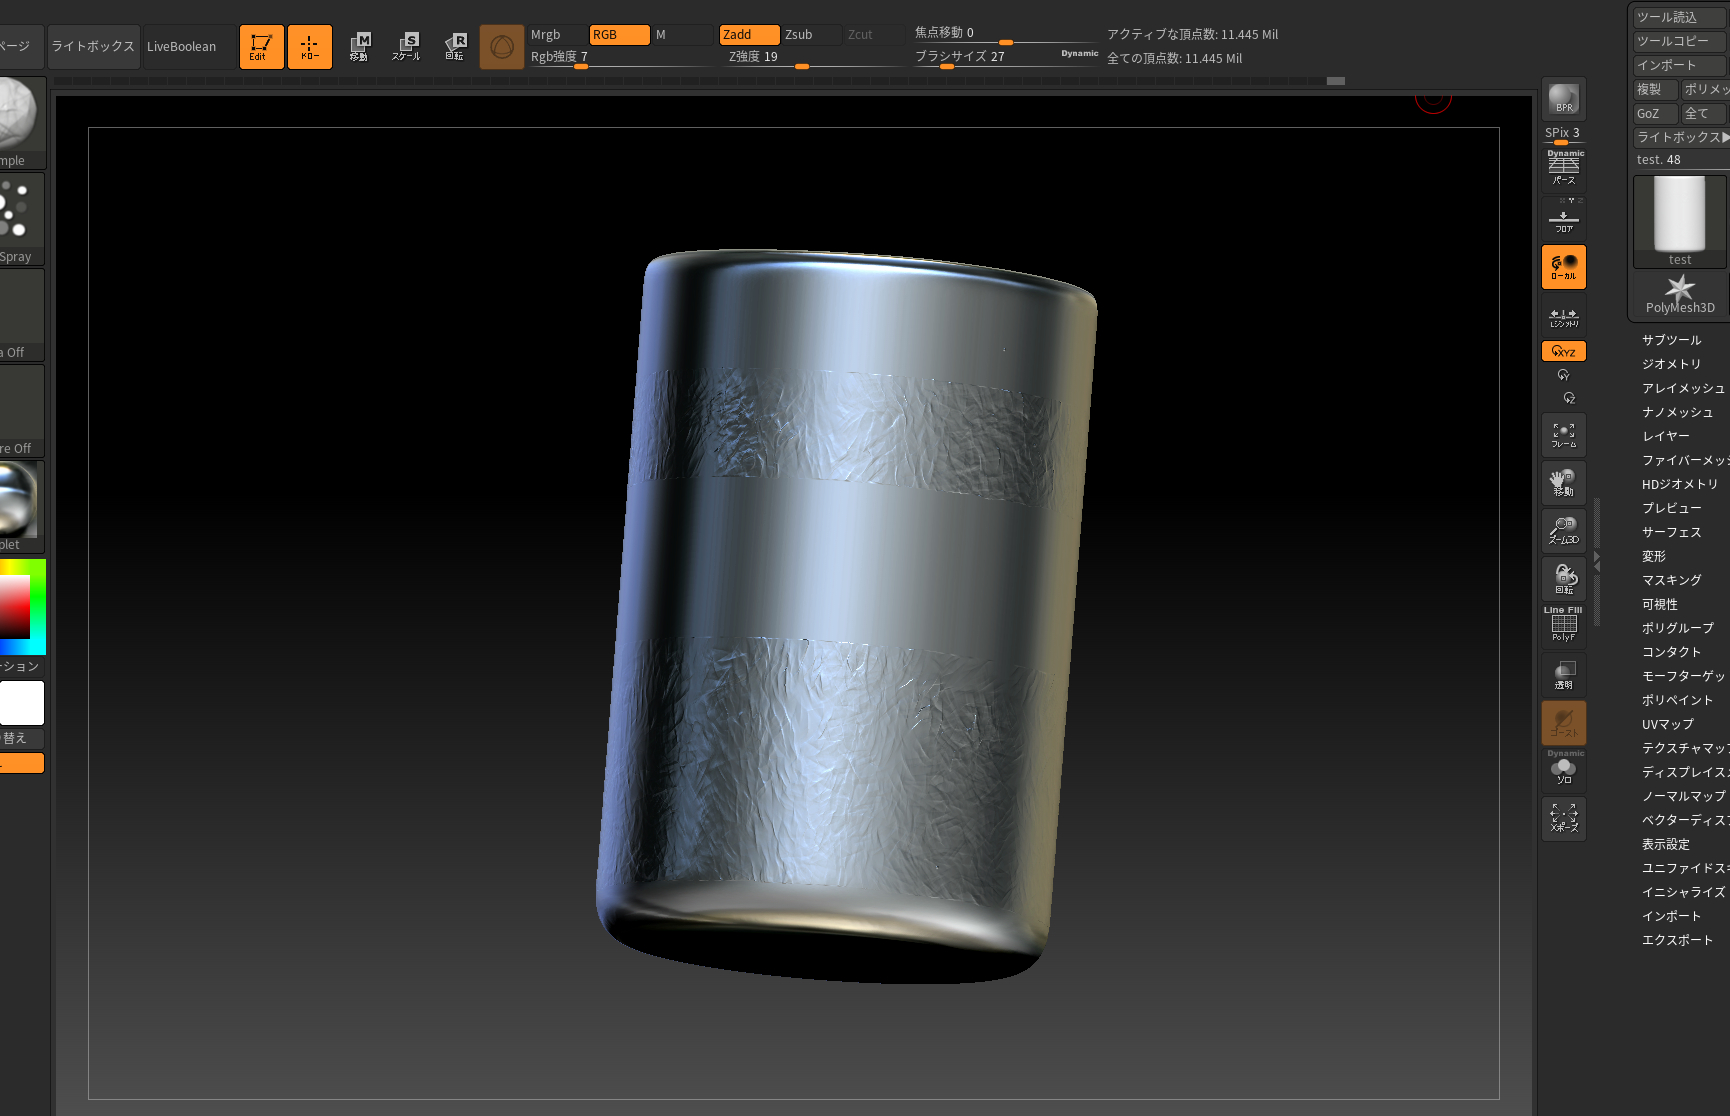Click the Zoom3D (ズーム3D) icon

click(1564, 531)
